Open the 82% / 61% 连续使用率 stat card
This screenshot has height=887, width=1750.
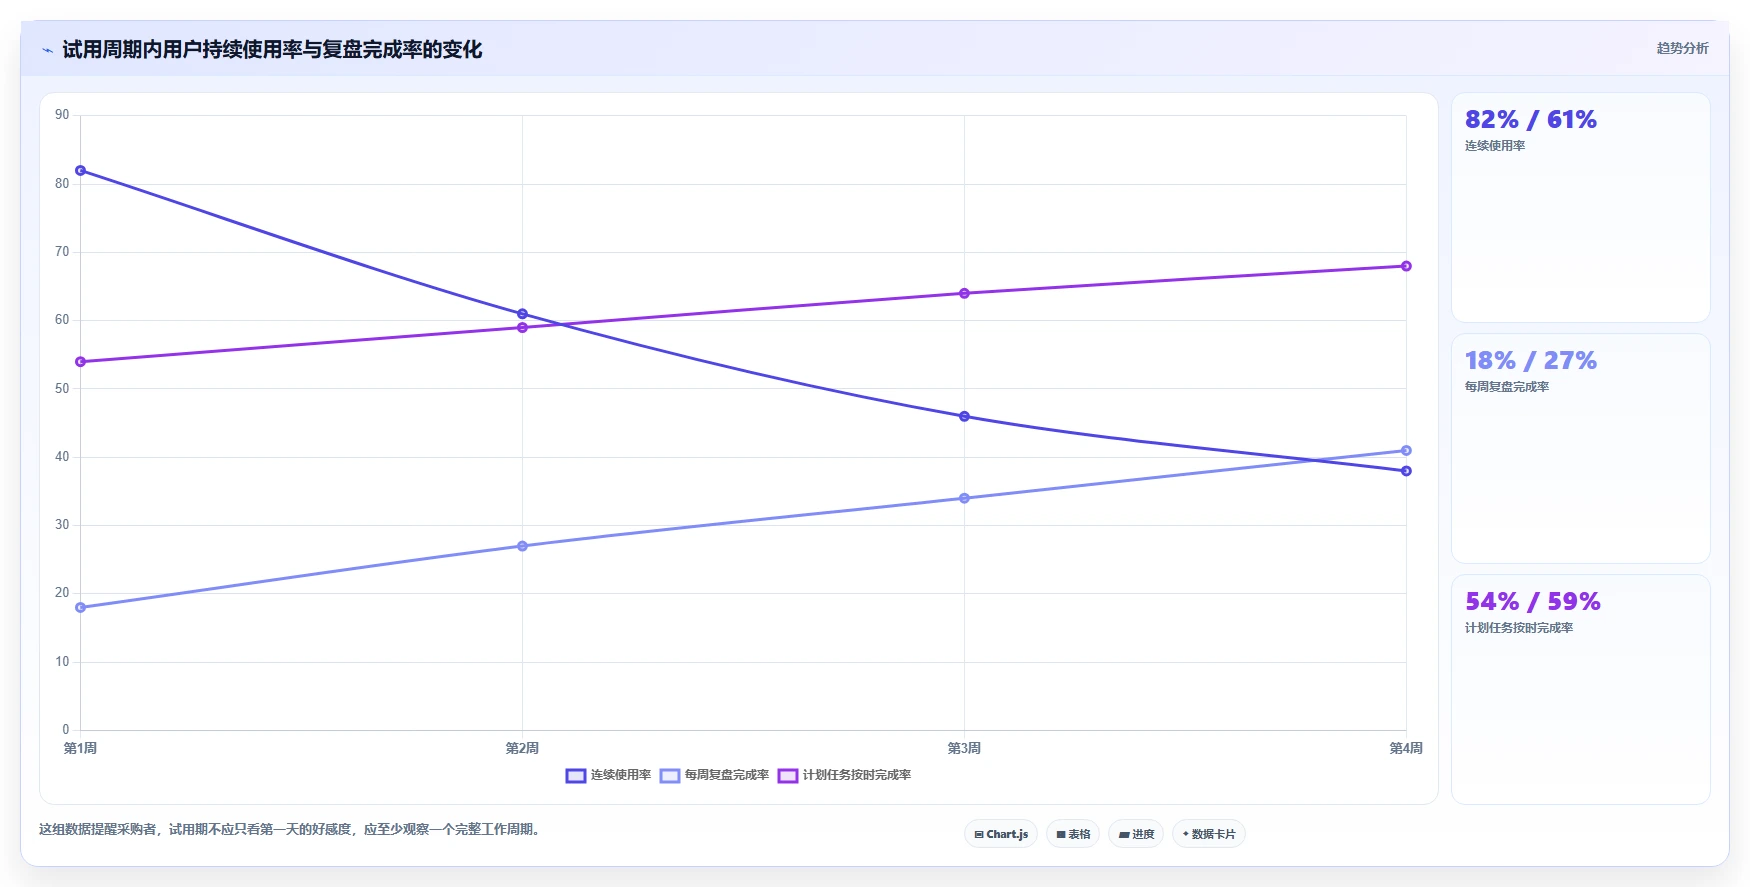[1580, 208]
